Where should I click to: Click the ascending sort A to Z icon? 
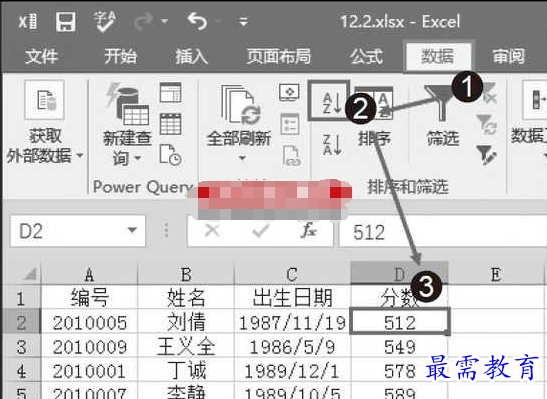pos(329,101)
